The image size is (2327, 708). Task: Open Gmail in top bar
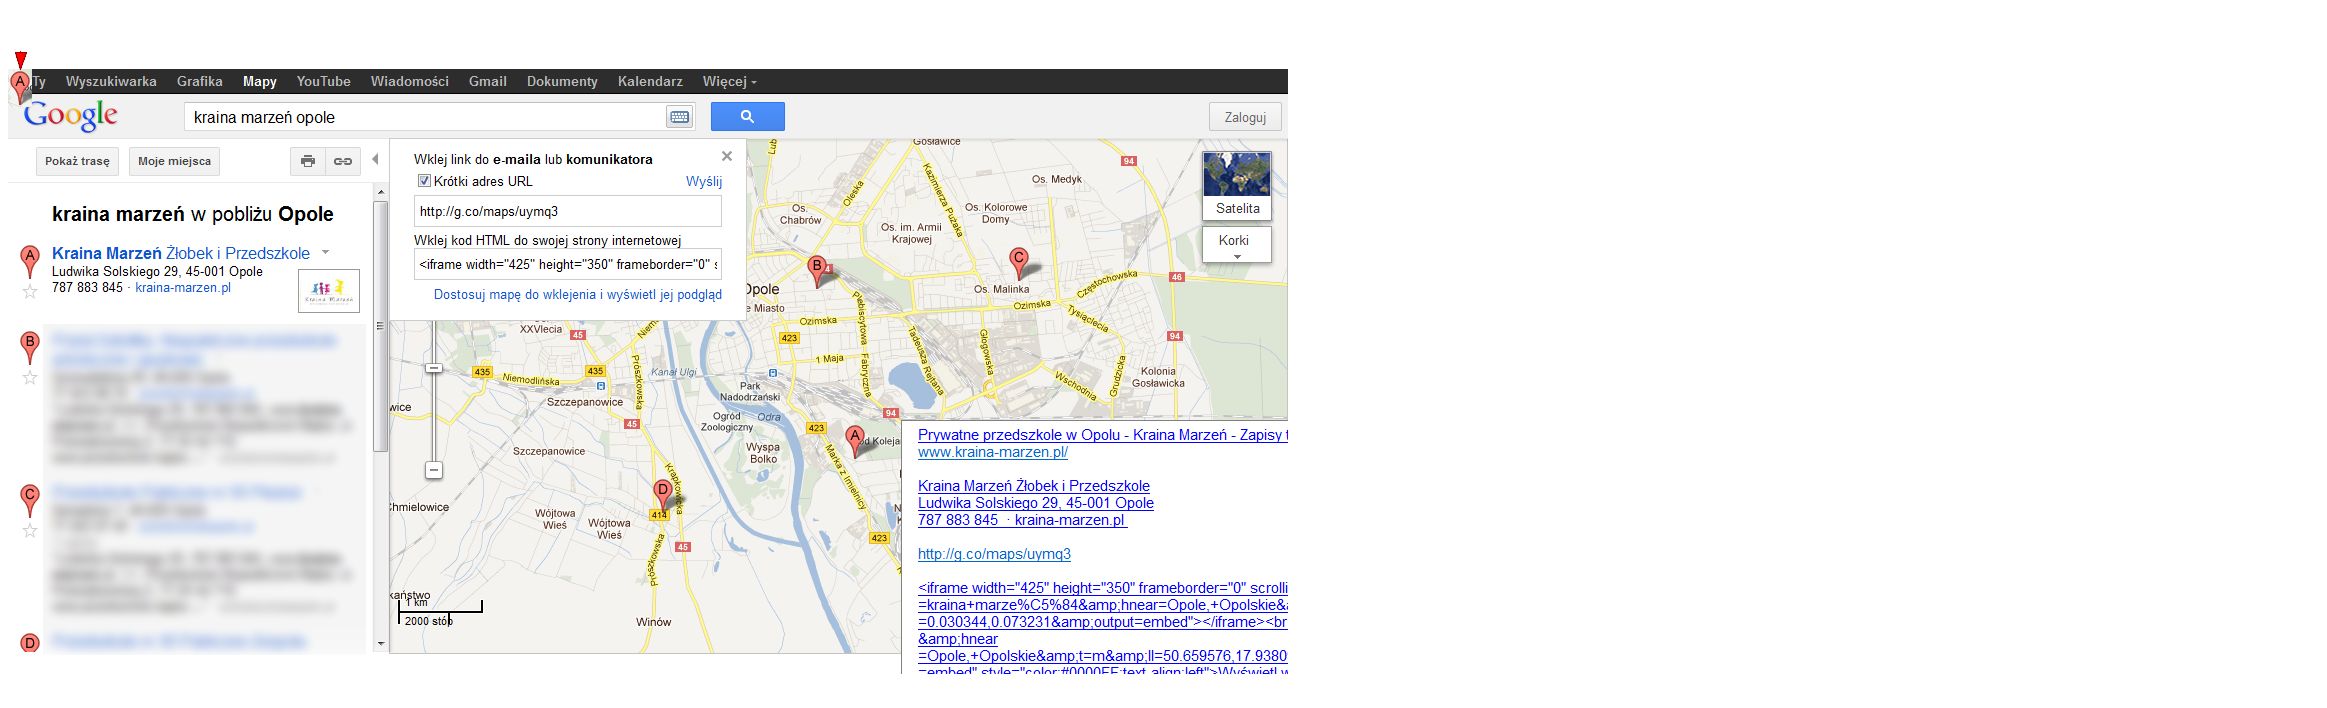(487, 82)
